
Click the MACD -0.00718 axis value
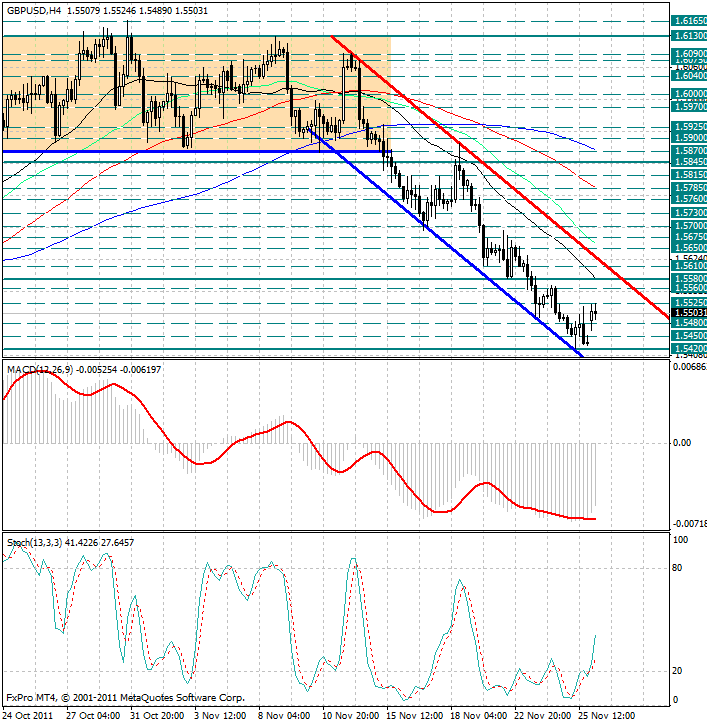click(x=689, y=524)
